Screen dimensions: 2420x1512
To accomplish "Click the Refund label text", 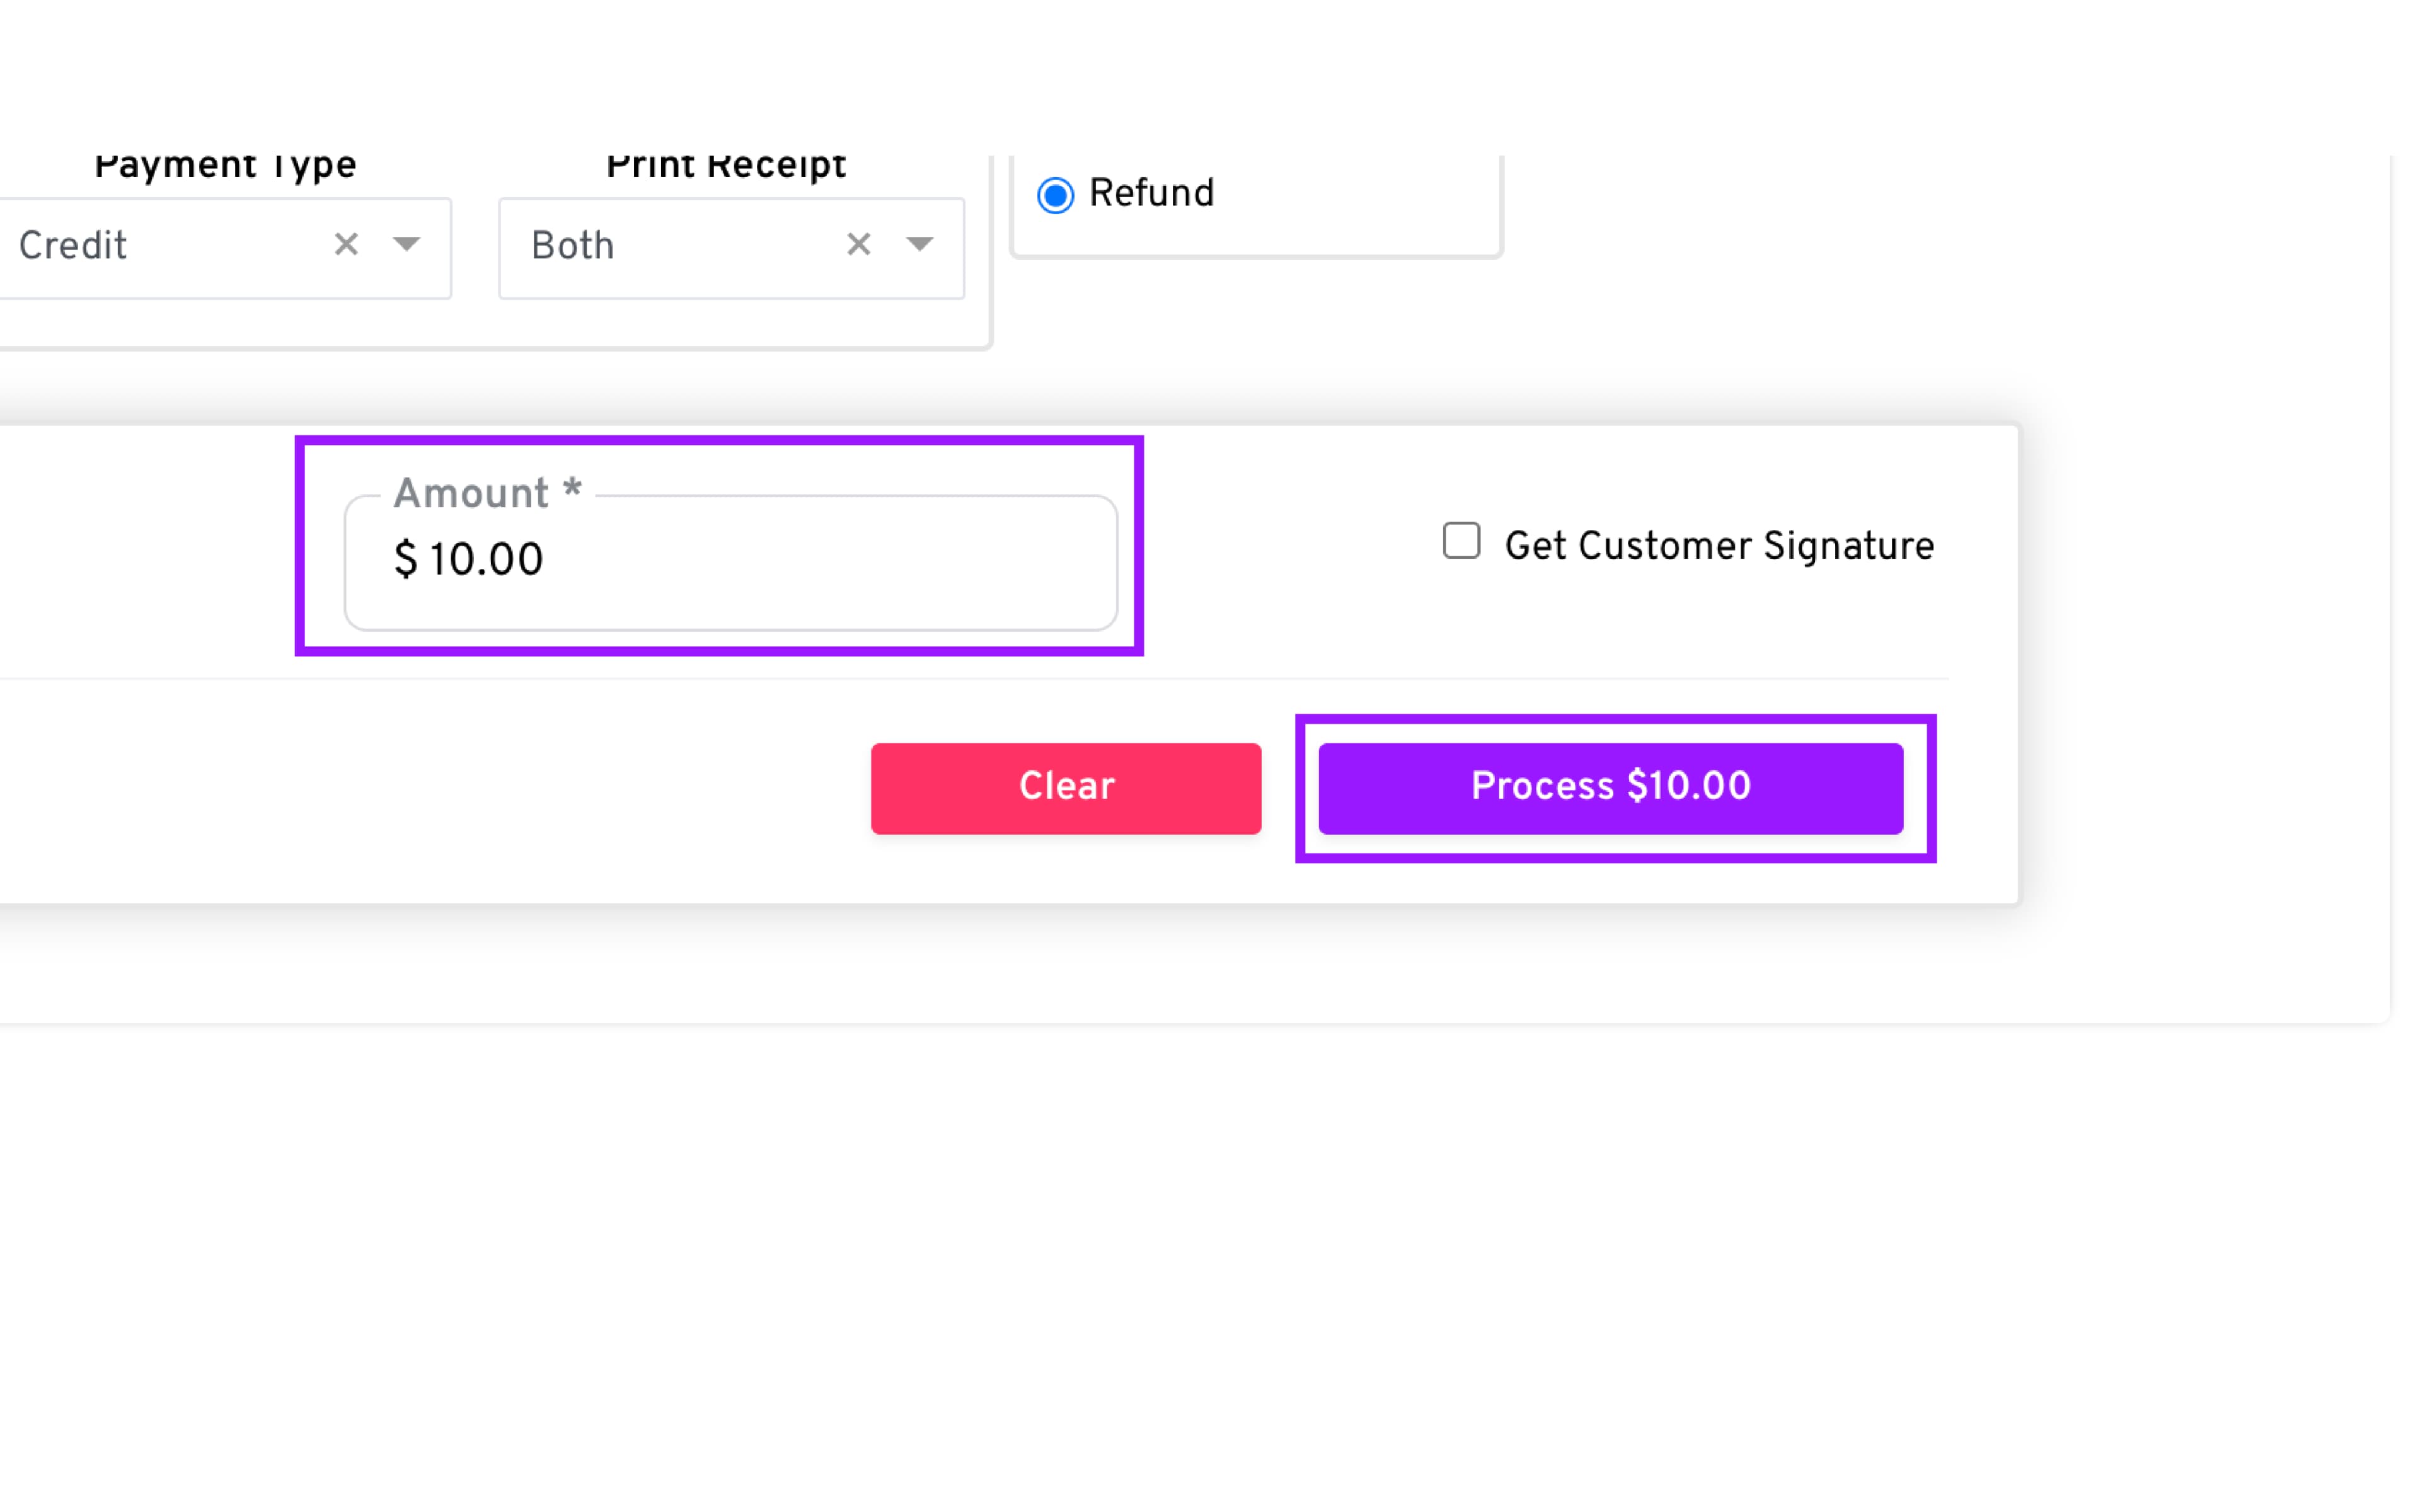I will tap(1151, 193).
